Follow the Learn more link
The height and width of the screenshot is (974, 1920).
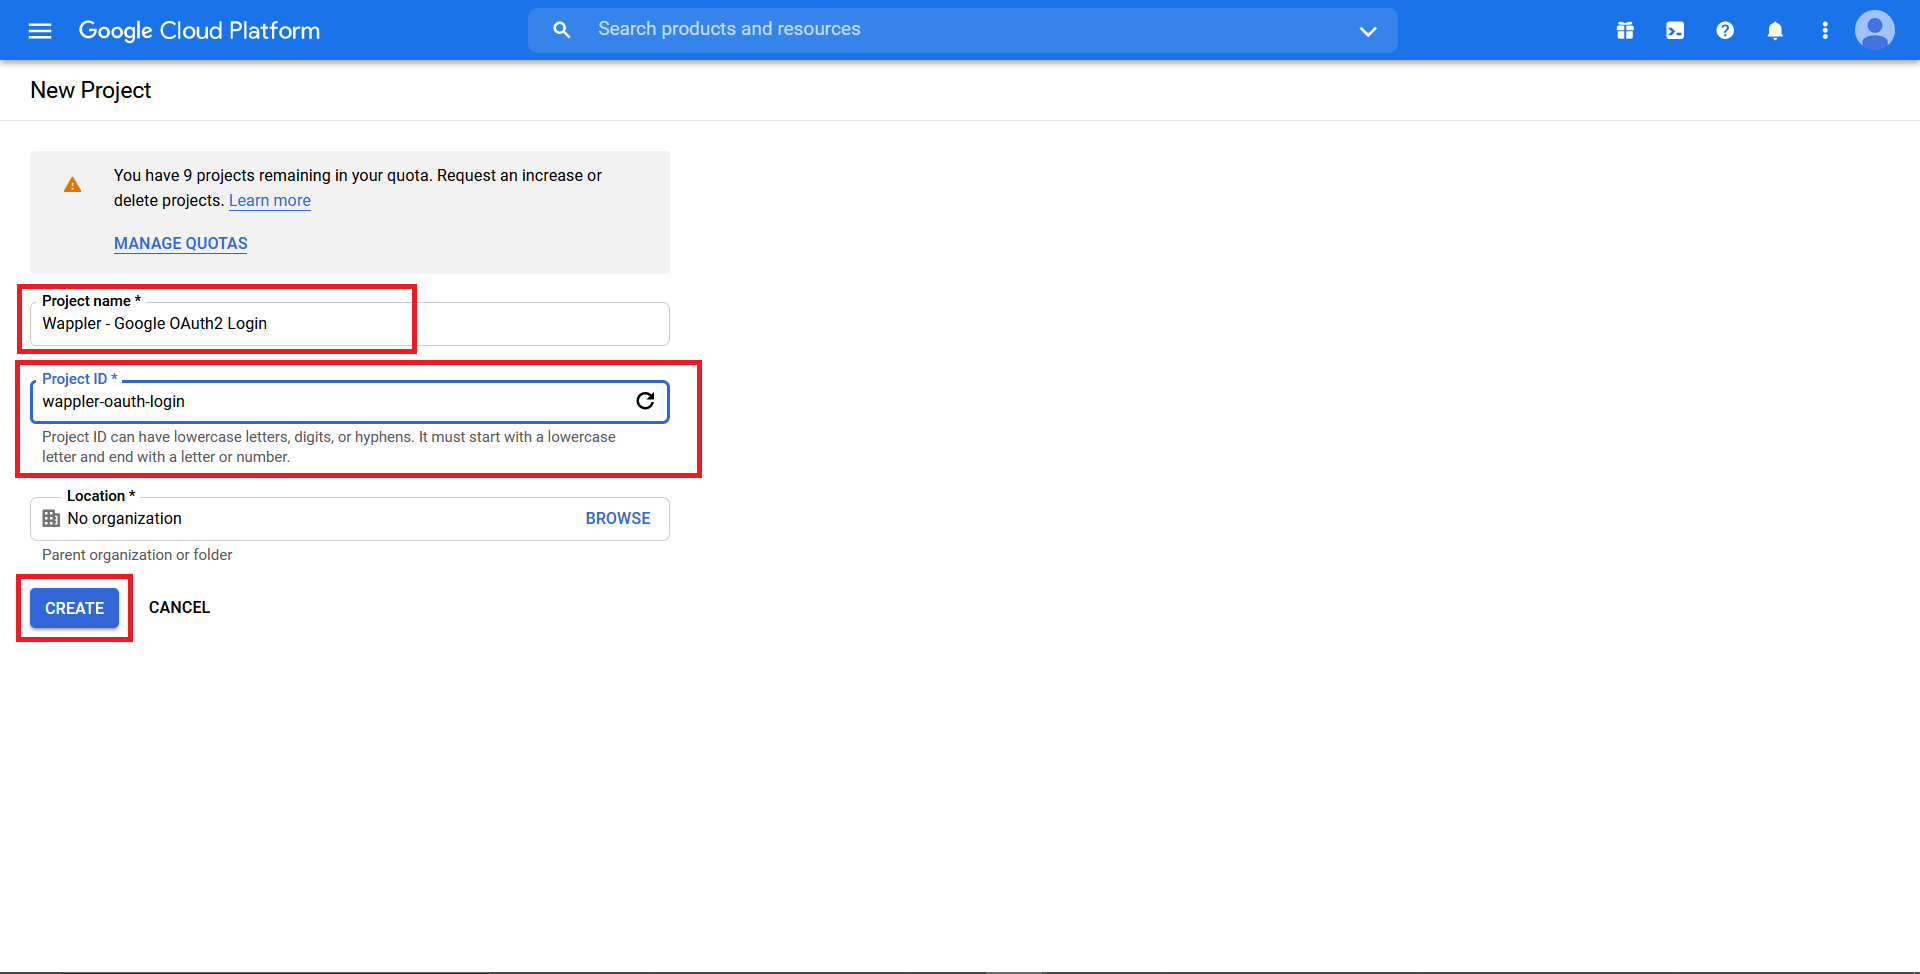(270, 200)
